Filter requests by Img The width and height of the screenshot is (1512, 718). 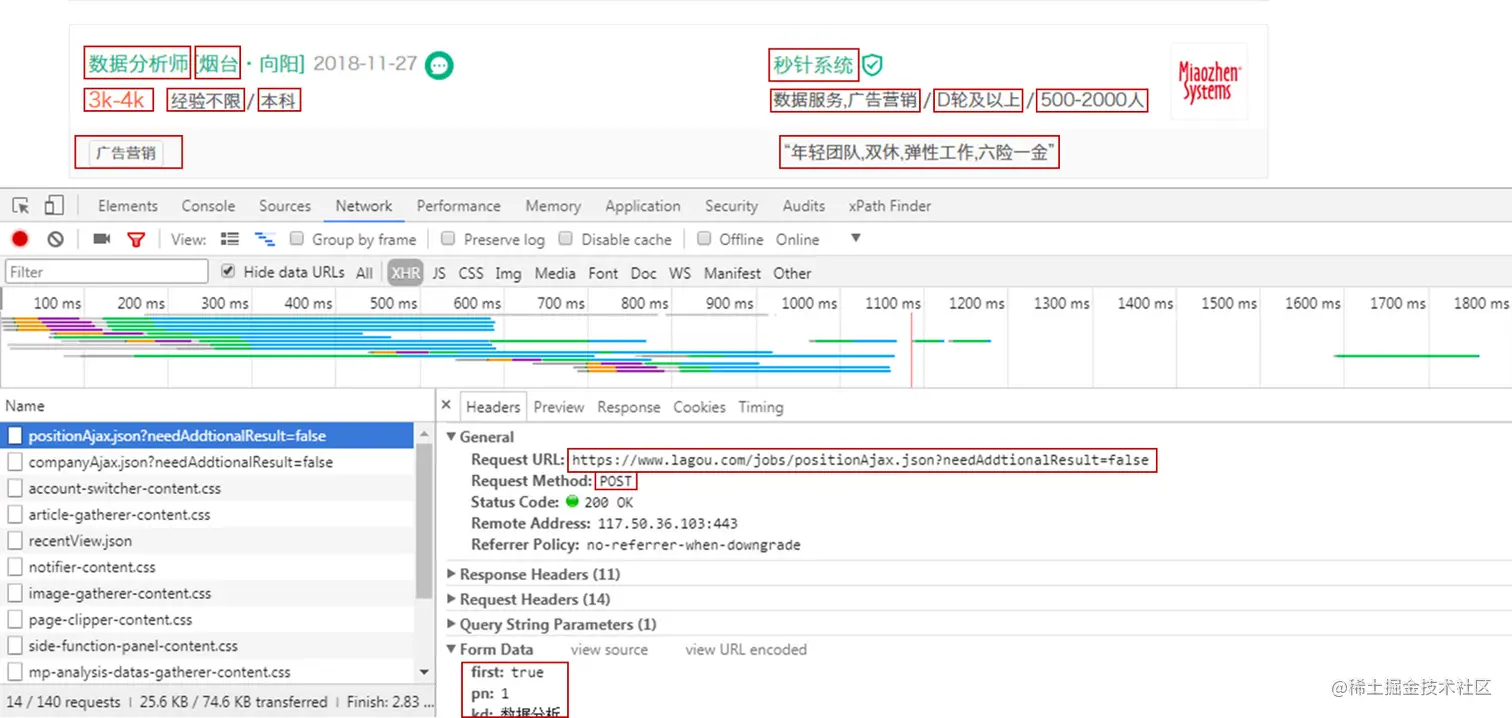(x=508, y=273)
